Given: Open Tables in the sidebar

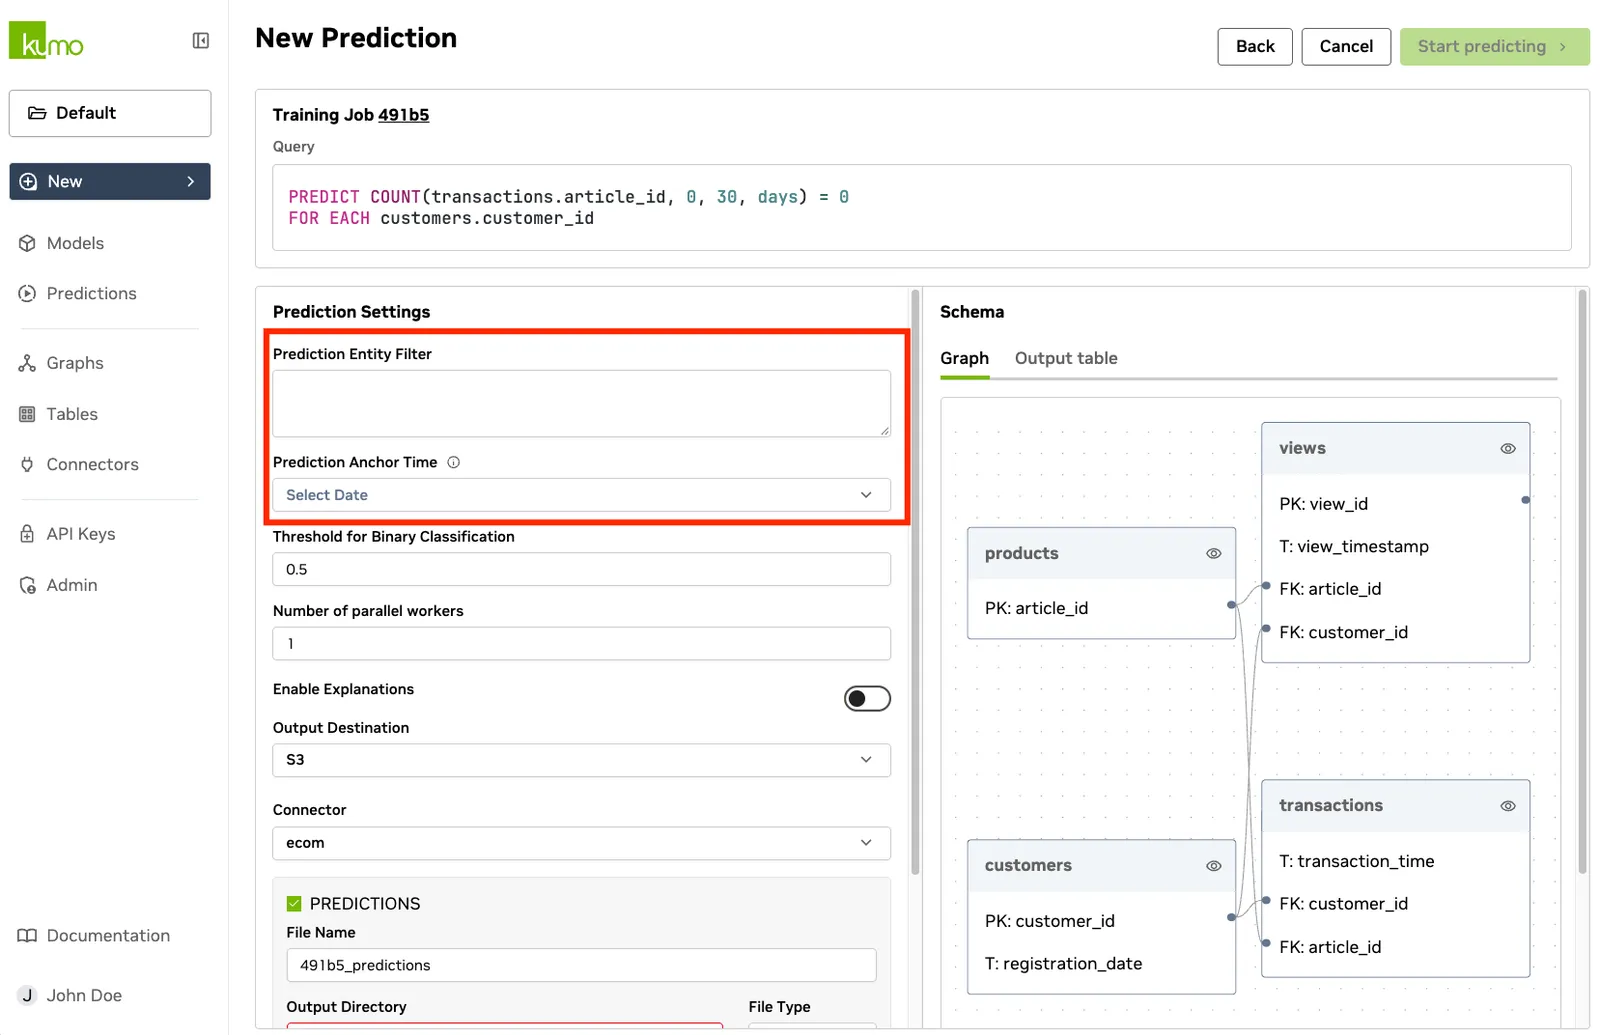Looking at the screenshot, I should pos(72,414).
